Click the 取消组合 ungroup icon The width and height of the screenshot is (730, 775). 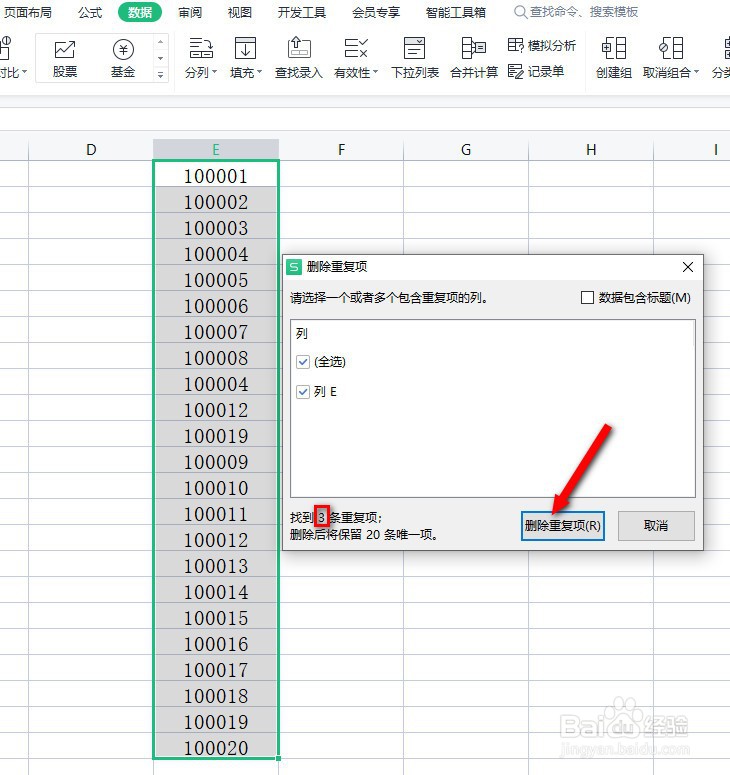click(671, 48)
